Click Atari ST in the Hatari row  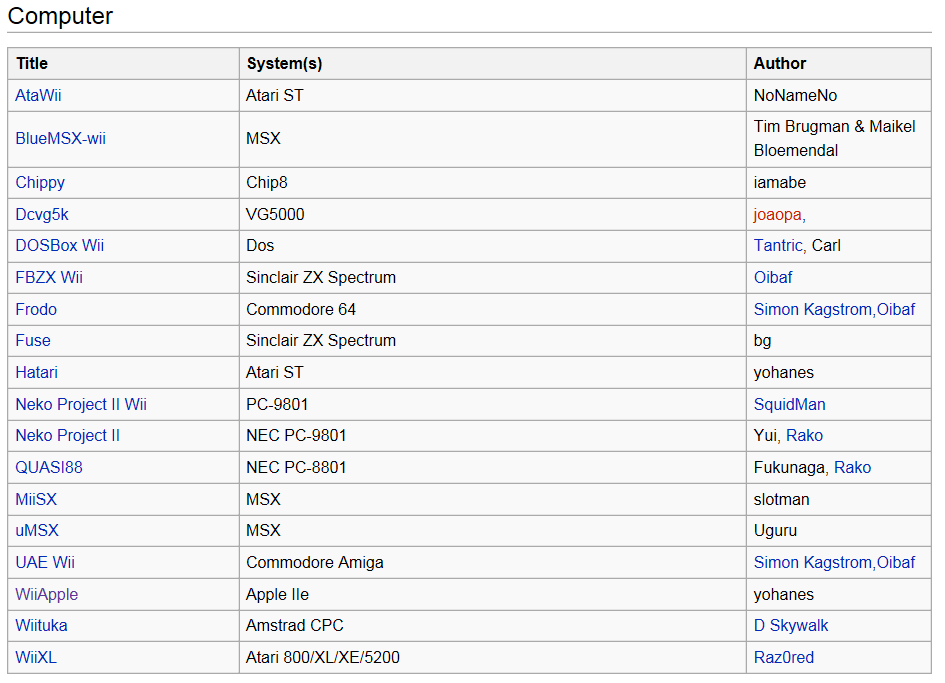pos(274,373)
